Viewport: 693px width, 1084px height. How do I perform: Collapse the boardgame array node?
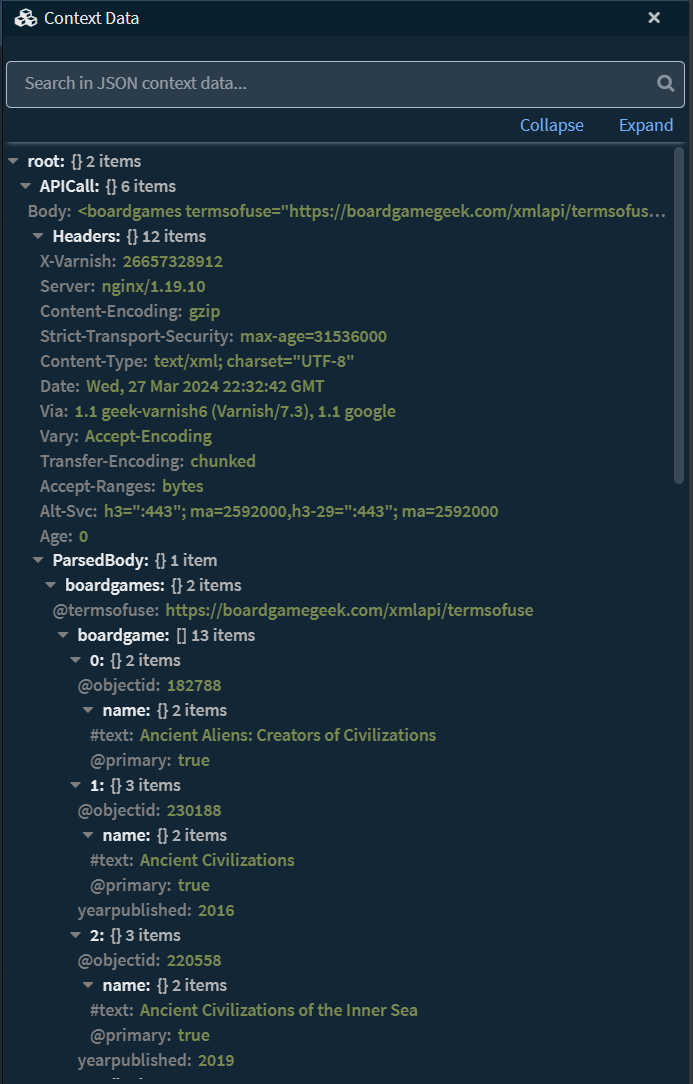(x=62, y=635)
